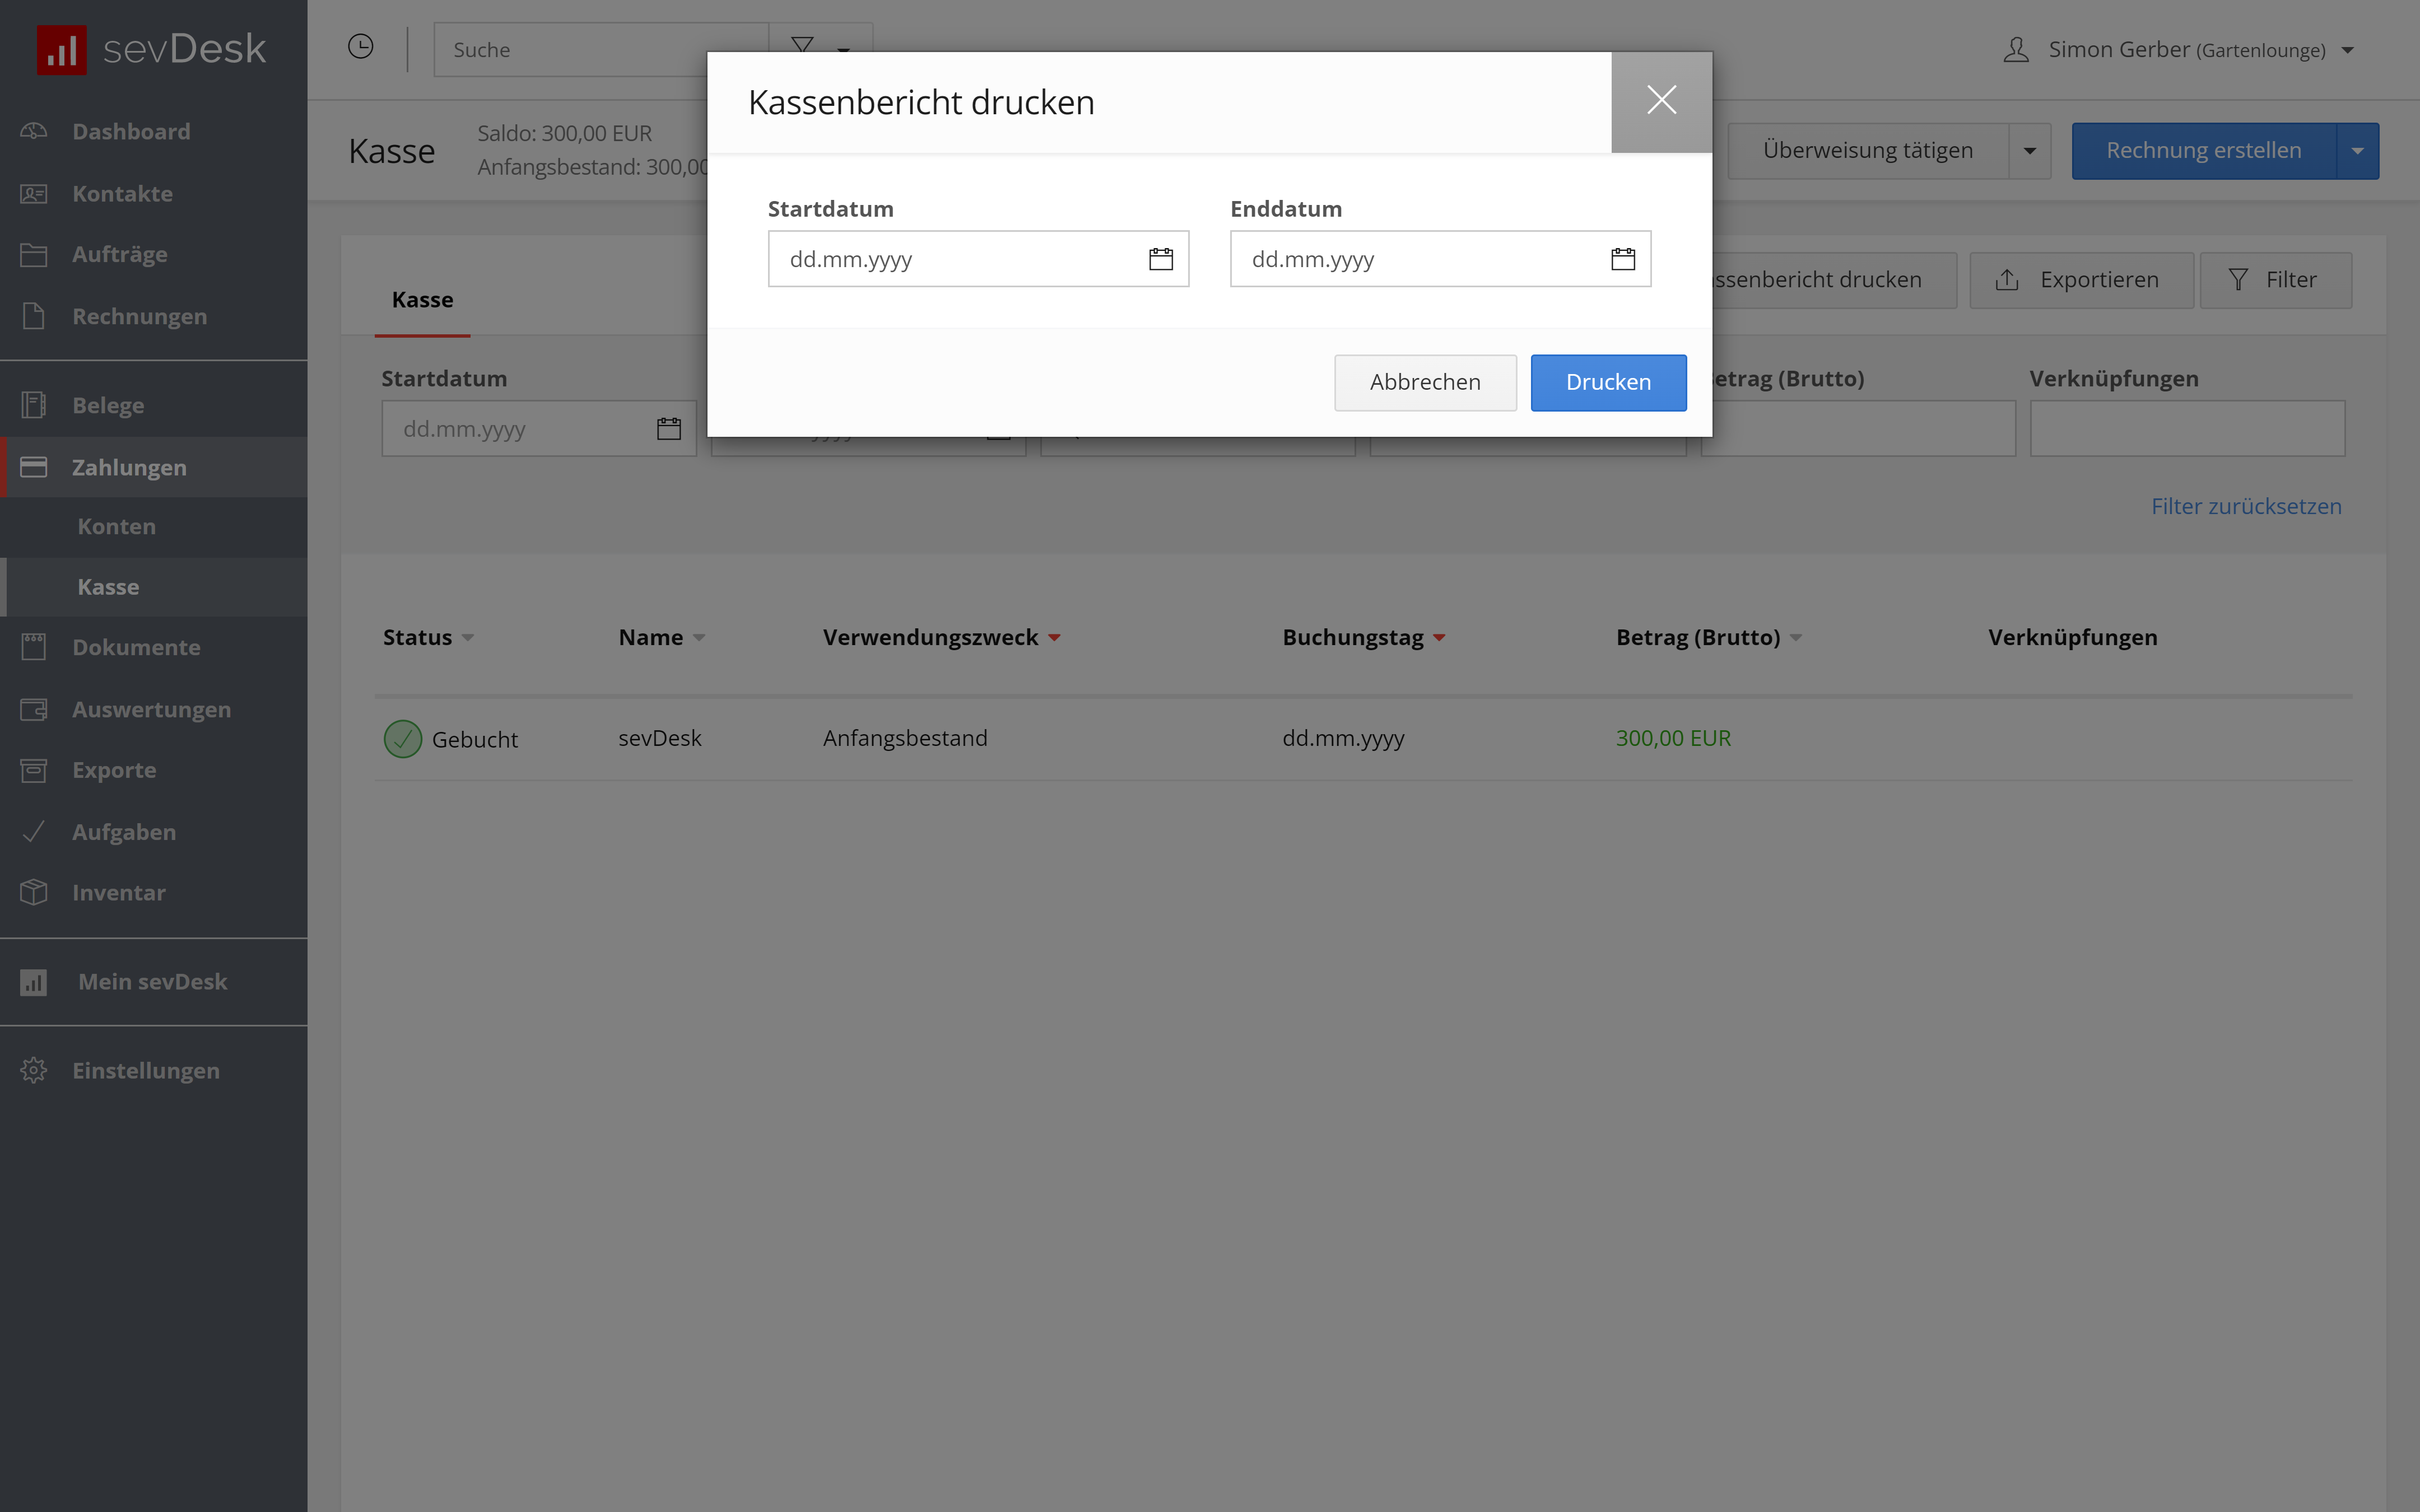Screen dimensions: 2420x1512
Task: Open calendar picker for dialog Enddatum
Action: [x=1623, y=259]
